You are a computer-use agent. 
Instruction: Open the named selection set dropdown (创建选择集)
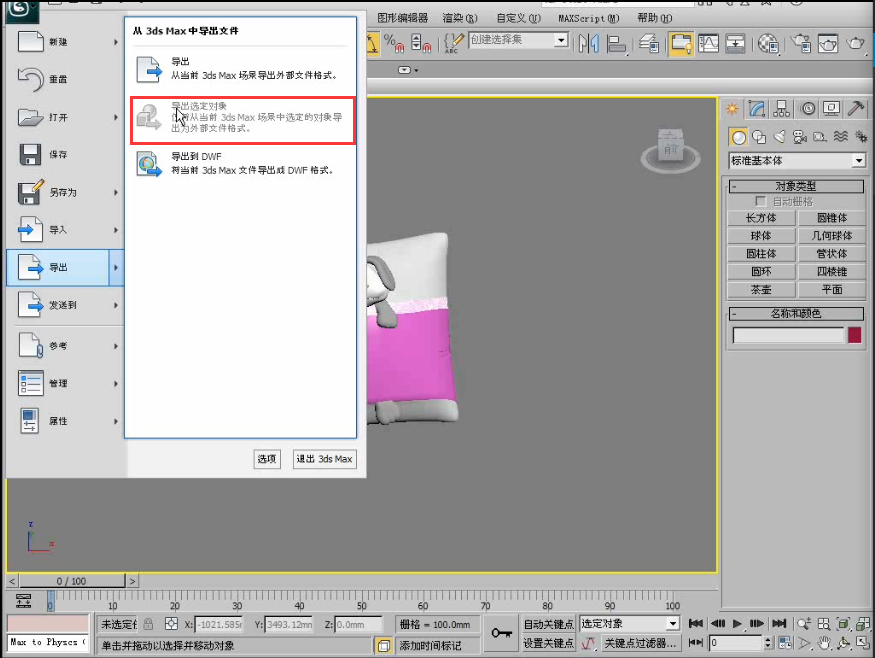[x=561, y=40]
